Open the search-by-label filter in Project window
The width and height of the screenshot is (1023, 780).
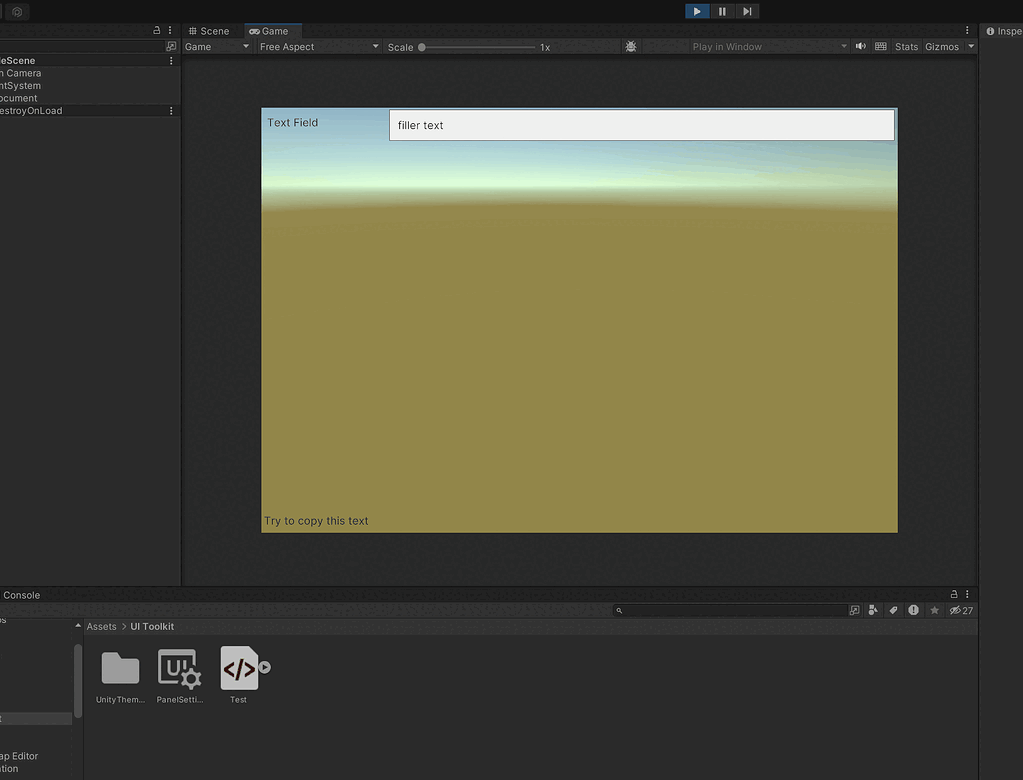click(x=893, y=610)
